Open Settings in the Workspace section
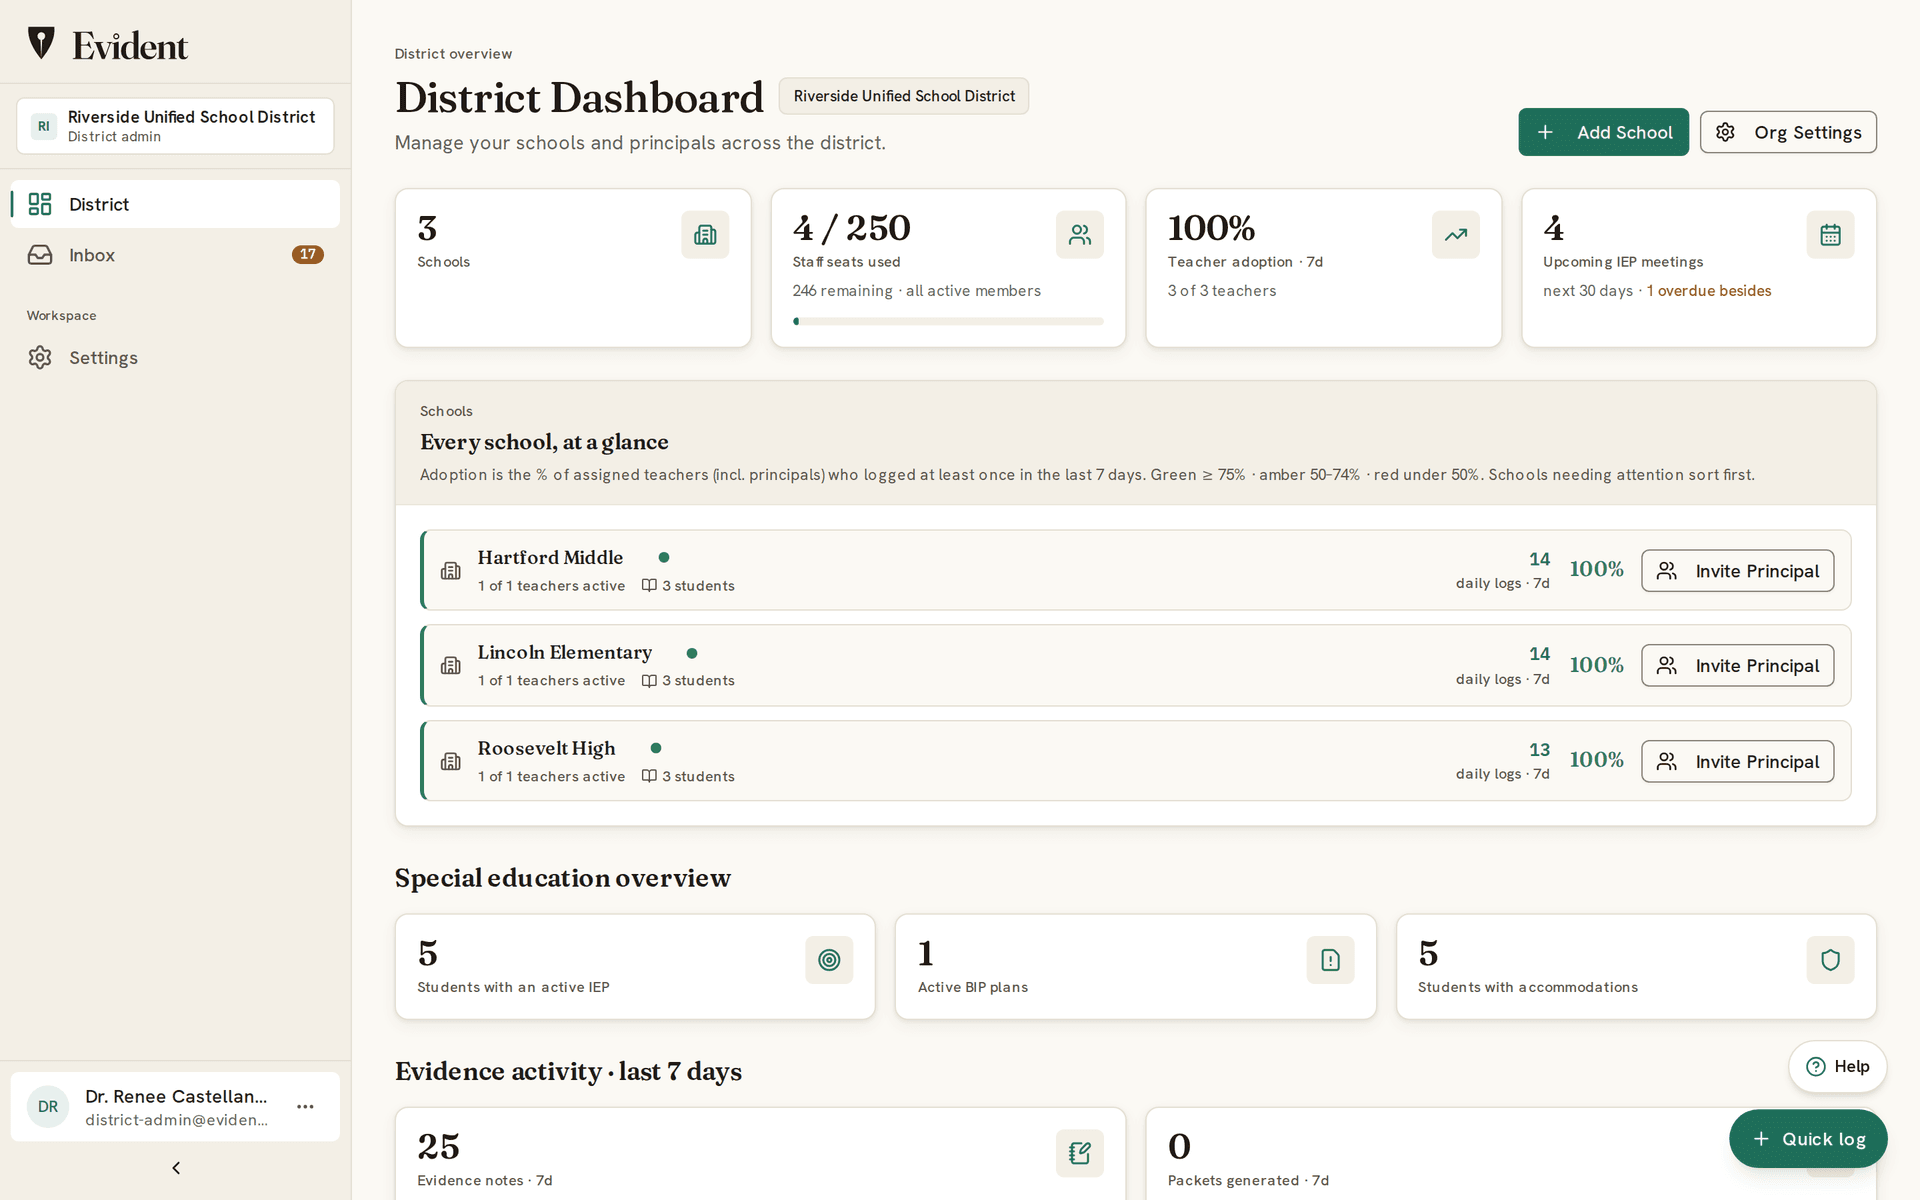1920x1200 pixels. click(175, 357)
